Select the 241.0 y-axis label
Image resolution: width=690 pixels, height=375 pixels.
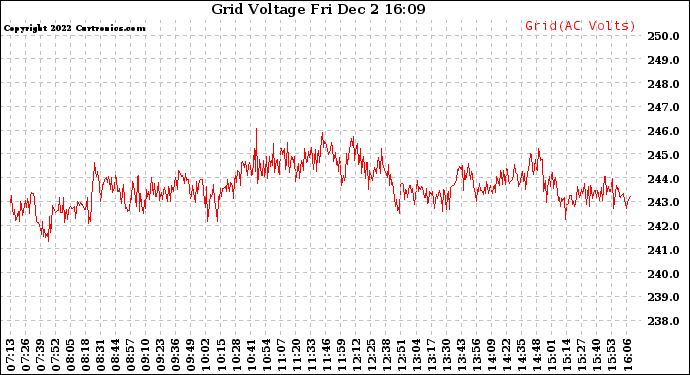[663, 250]
